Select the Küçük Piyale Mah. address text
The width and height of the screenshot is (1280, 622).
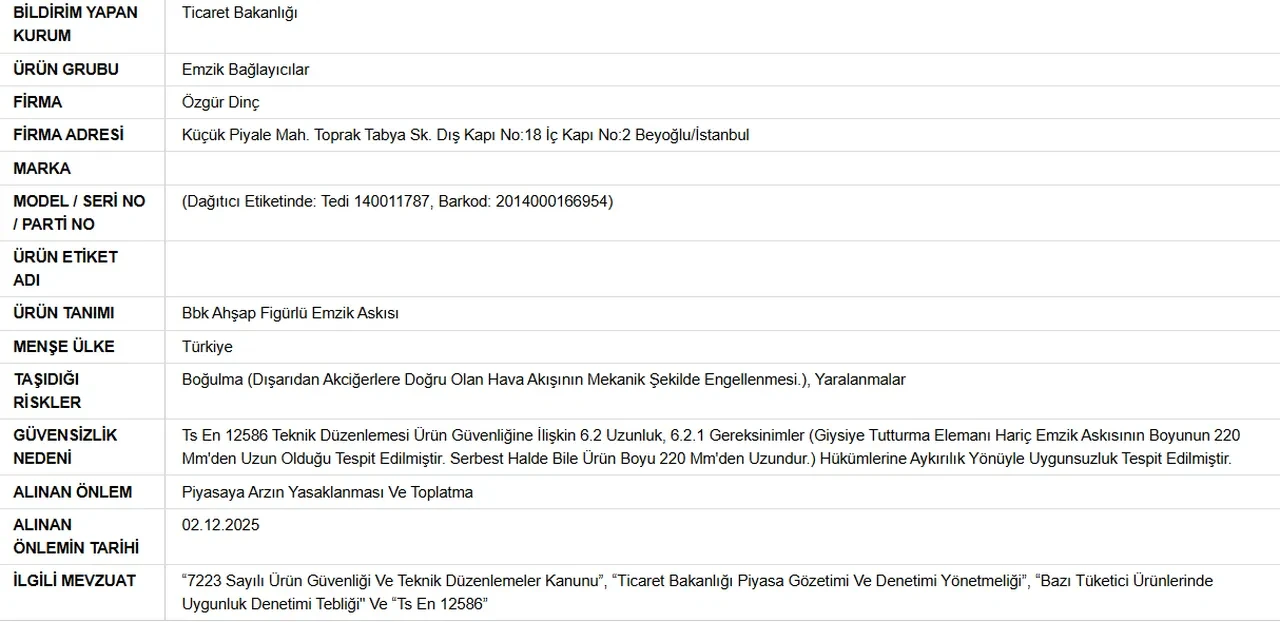click(465, 135)
